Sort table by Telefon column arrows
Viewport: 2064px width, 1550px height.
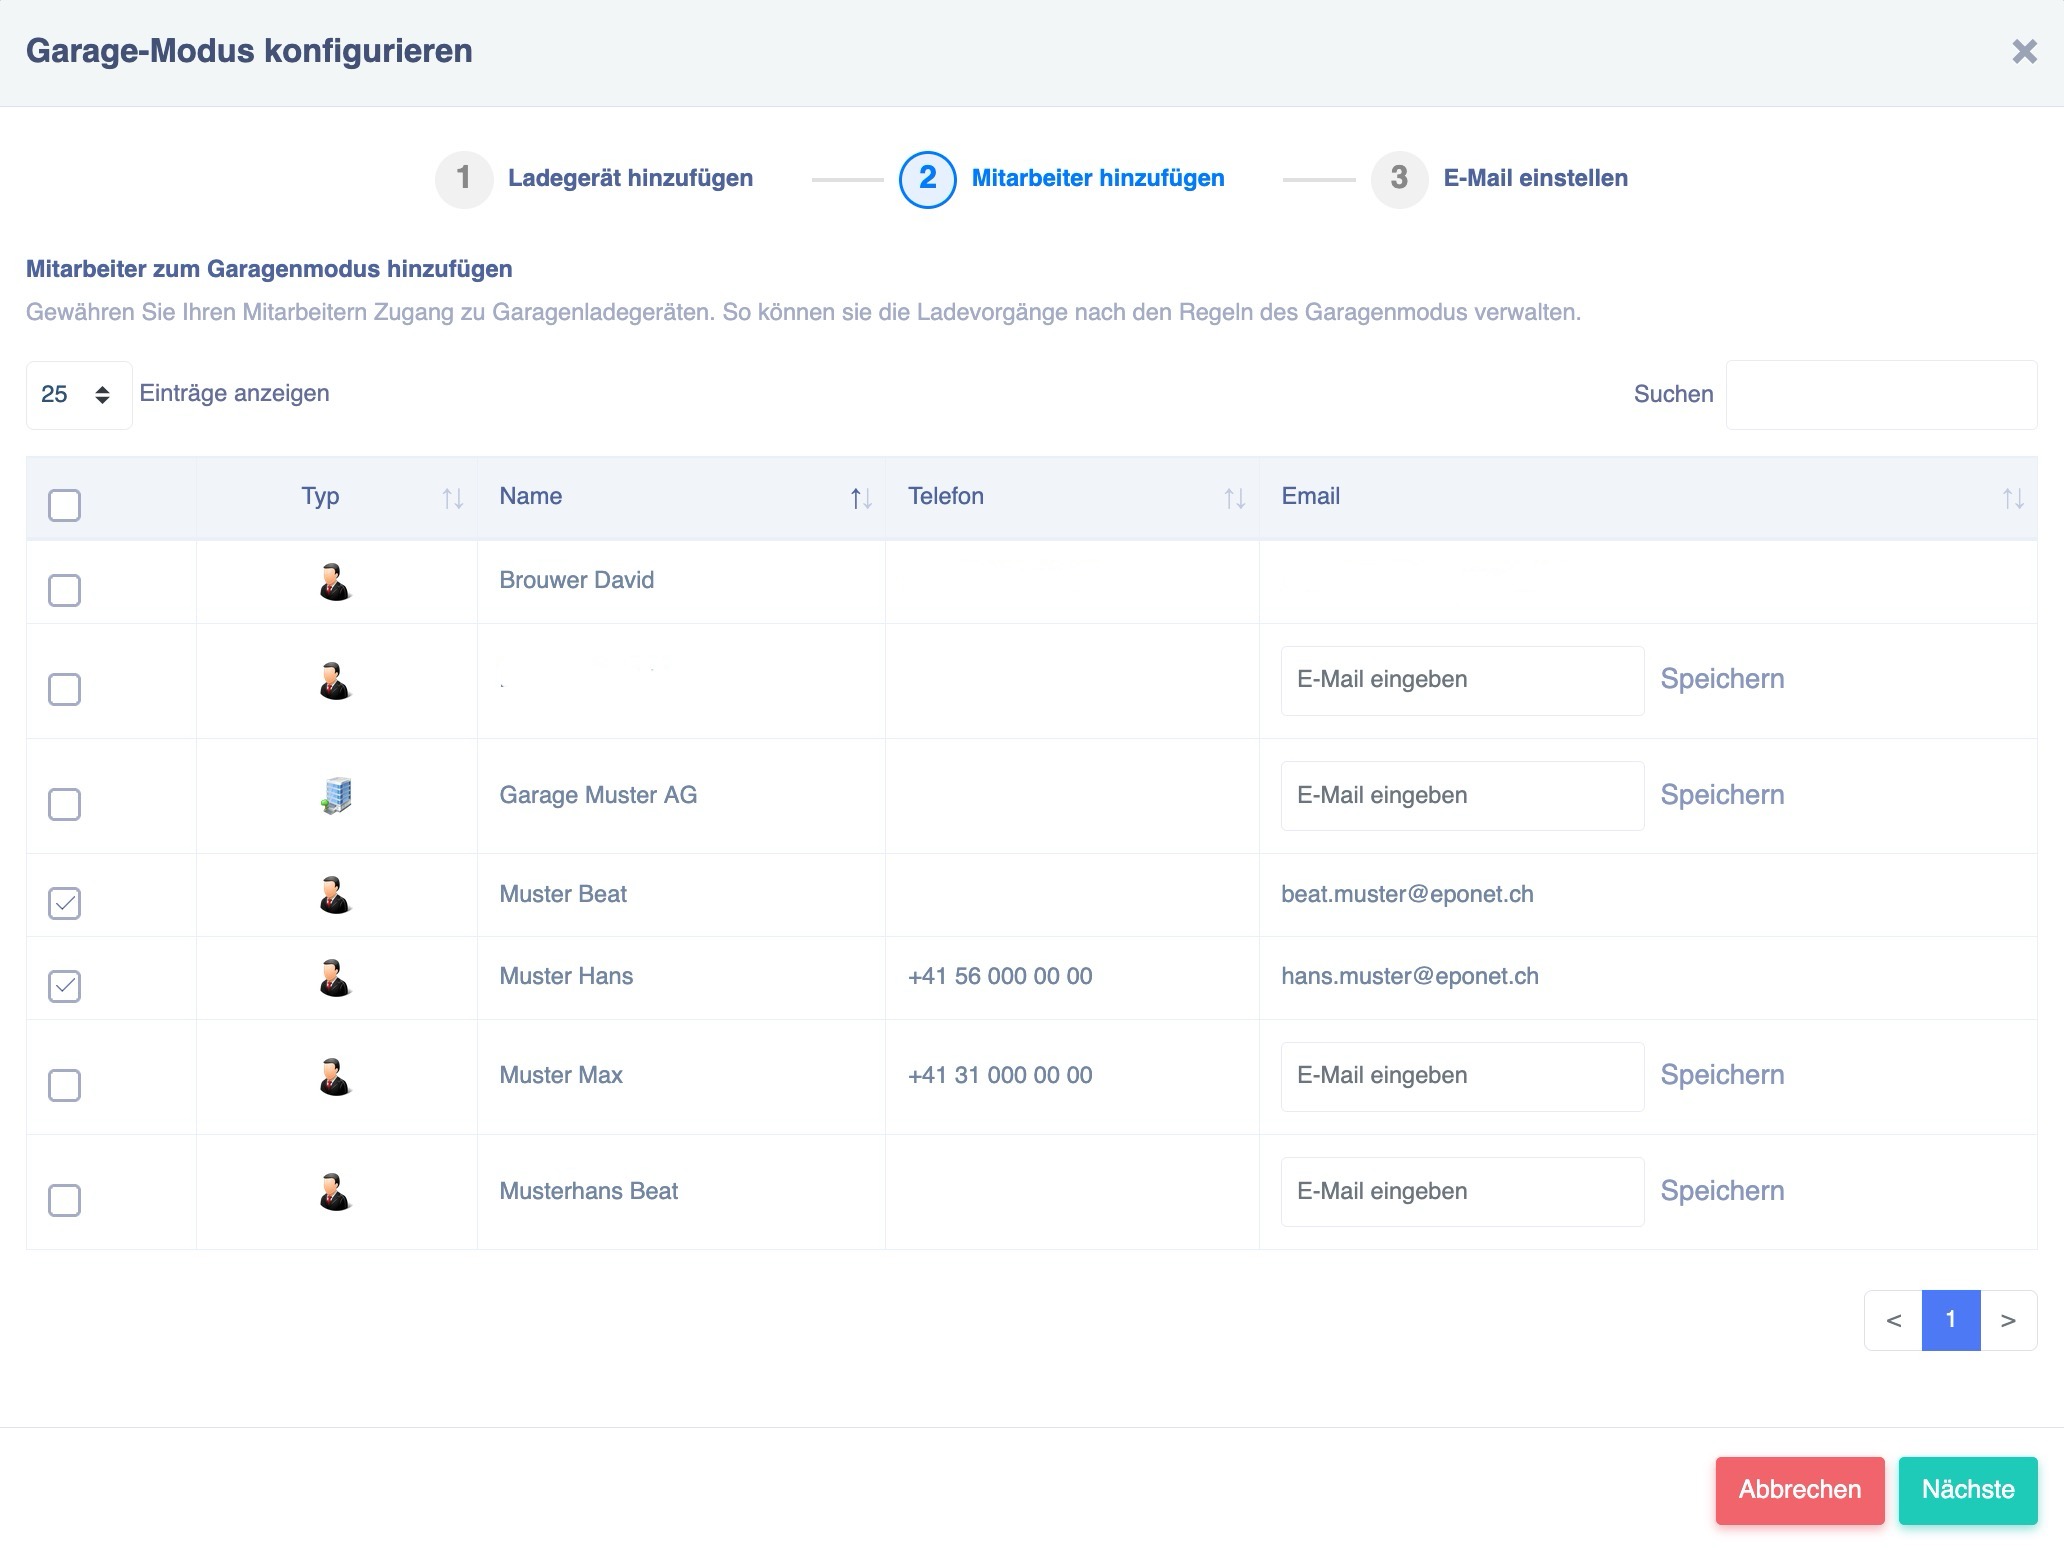[1234, 498]
